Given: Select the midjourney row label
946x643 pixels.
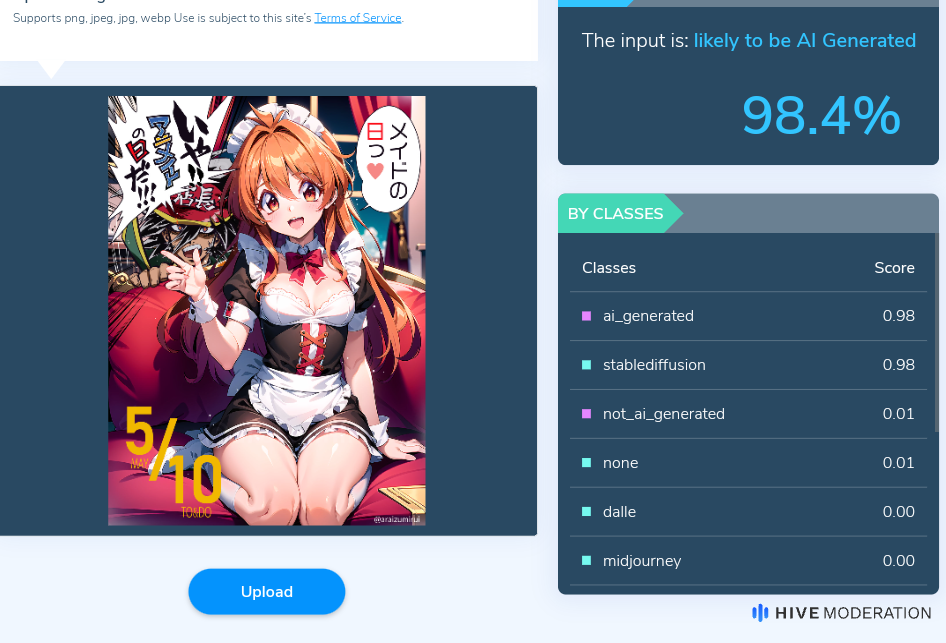Looking at the screenshot, I should click(642, 561).
